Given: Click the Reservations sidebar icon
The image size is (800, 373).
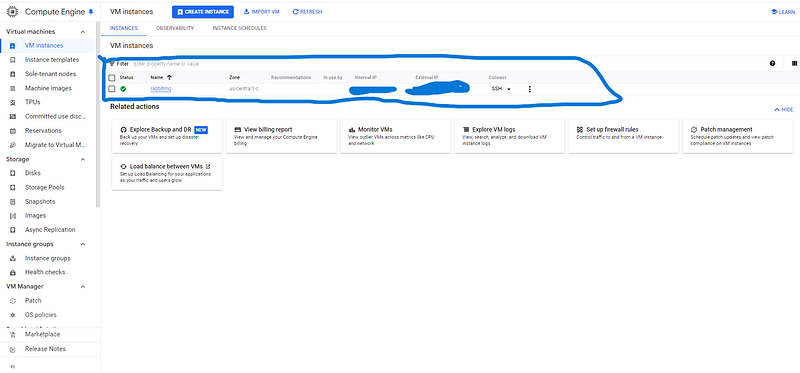Looking at the screenshot, I should coord(13,131).
